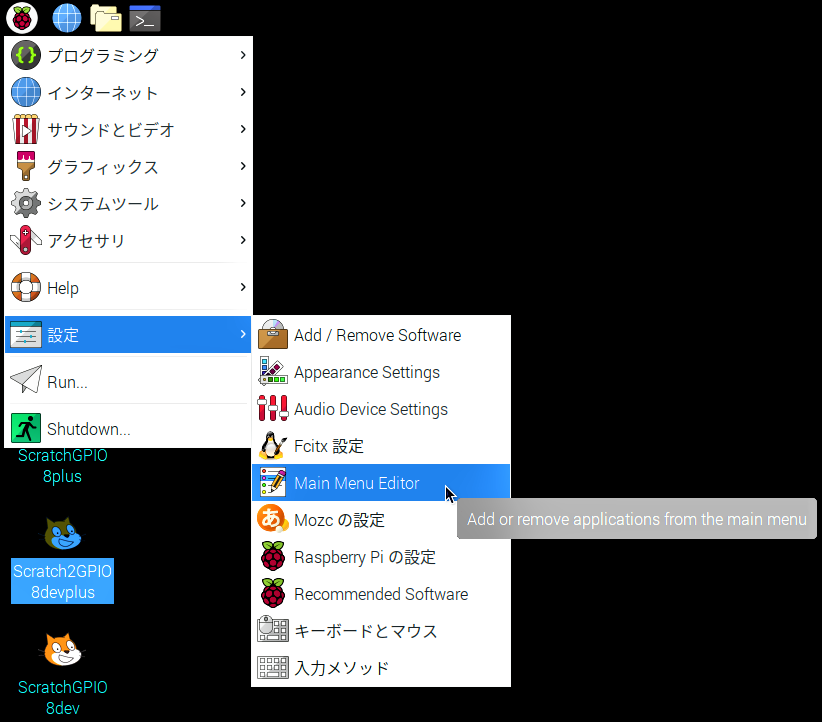Open the サウンドとビデオ menu category

point(128,129)
